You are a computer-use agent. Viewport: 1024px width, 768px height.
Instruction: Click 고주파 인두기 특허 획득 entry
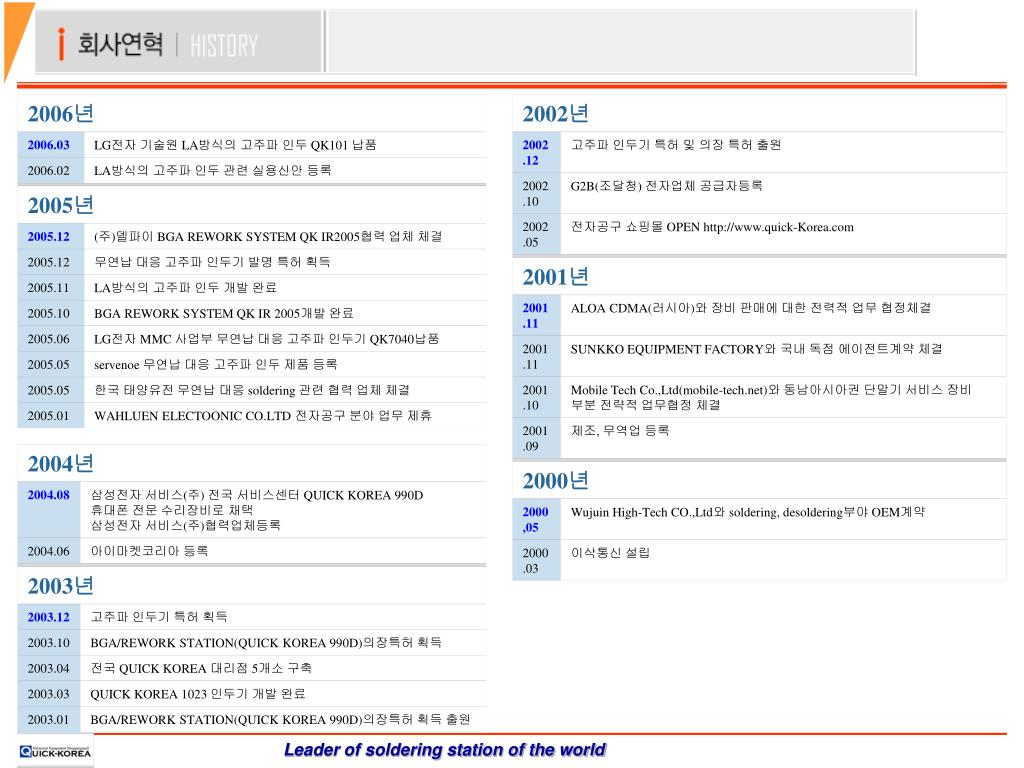click(x=159, y=617)
